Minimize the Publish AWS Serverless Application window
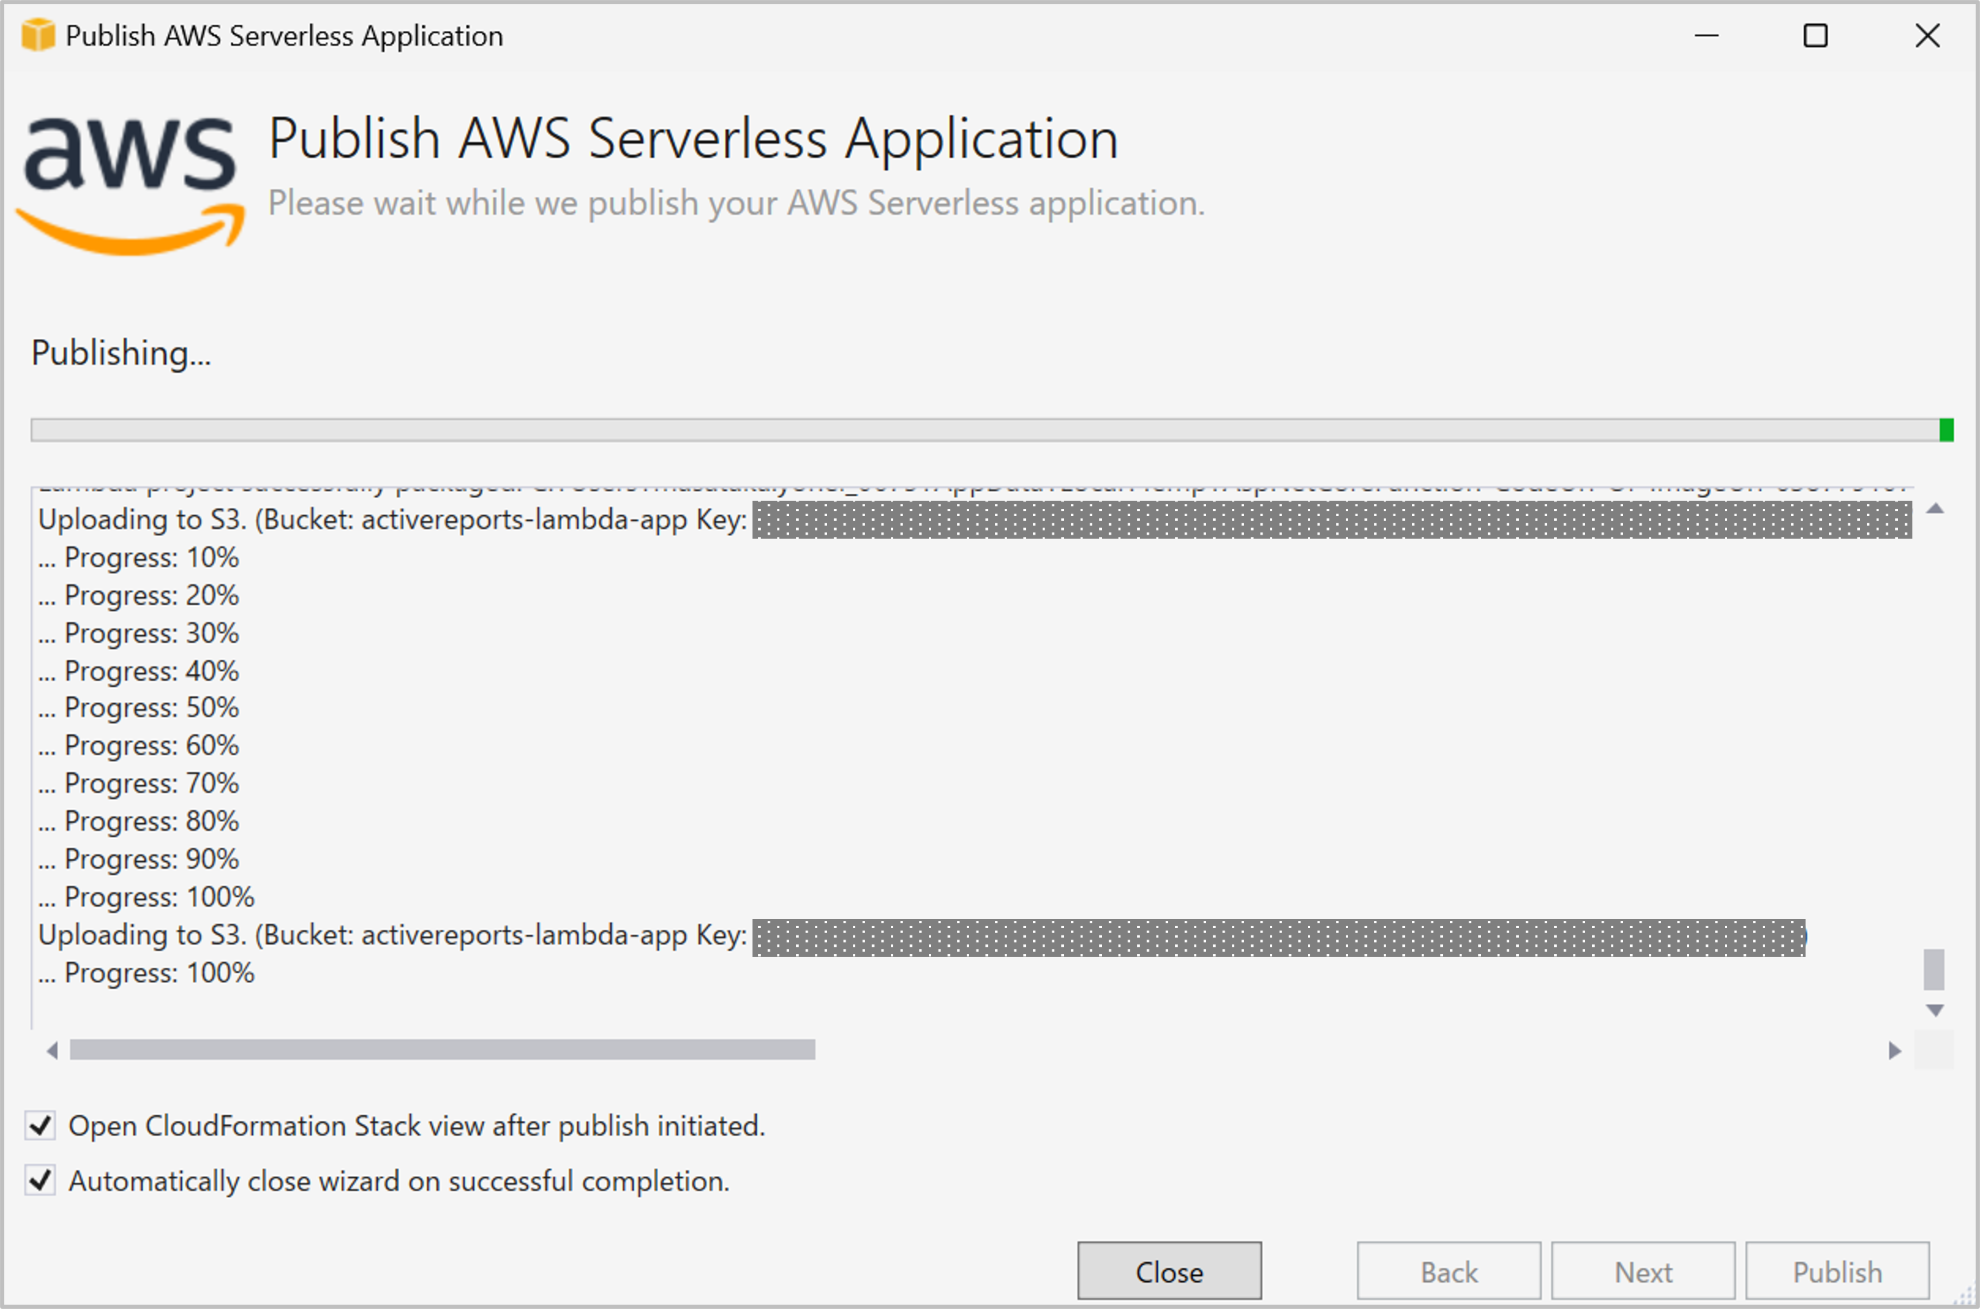This screenshot has width=1980, height=1309. [x=1707, y=36]
